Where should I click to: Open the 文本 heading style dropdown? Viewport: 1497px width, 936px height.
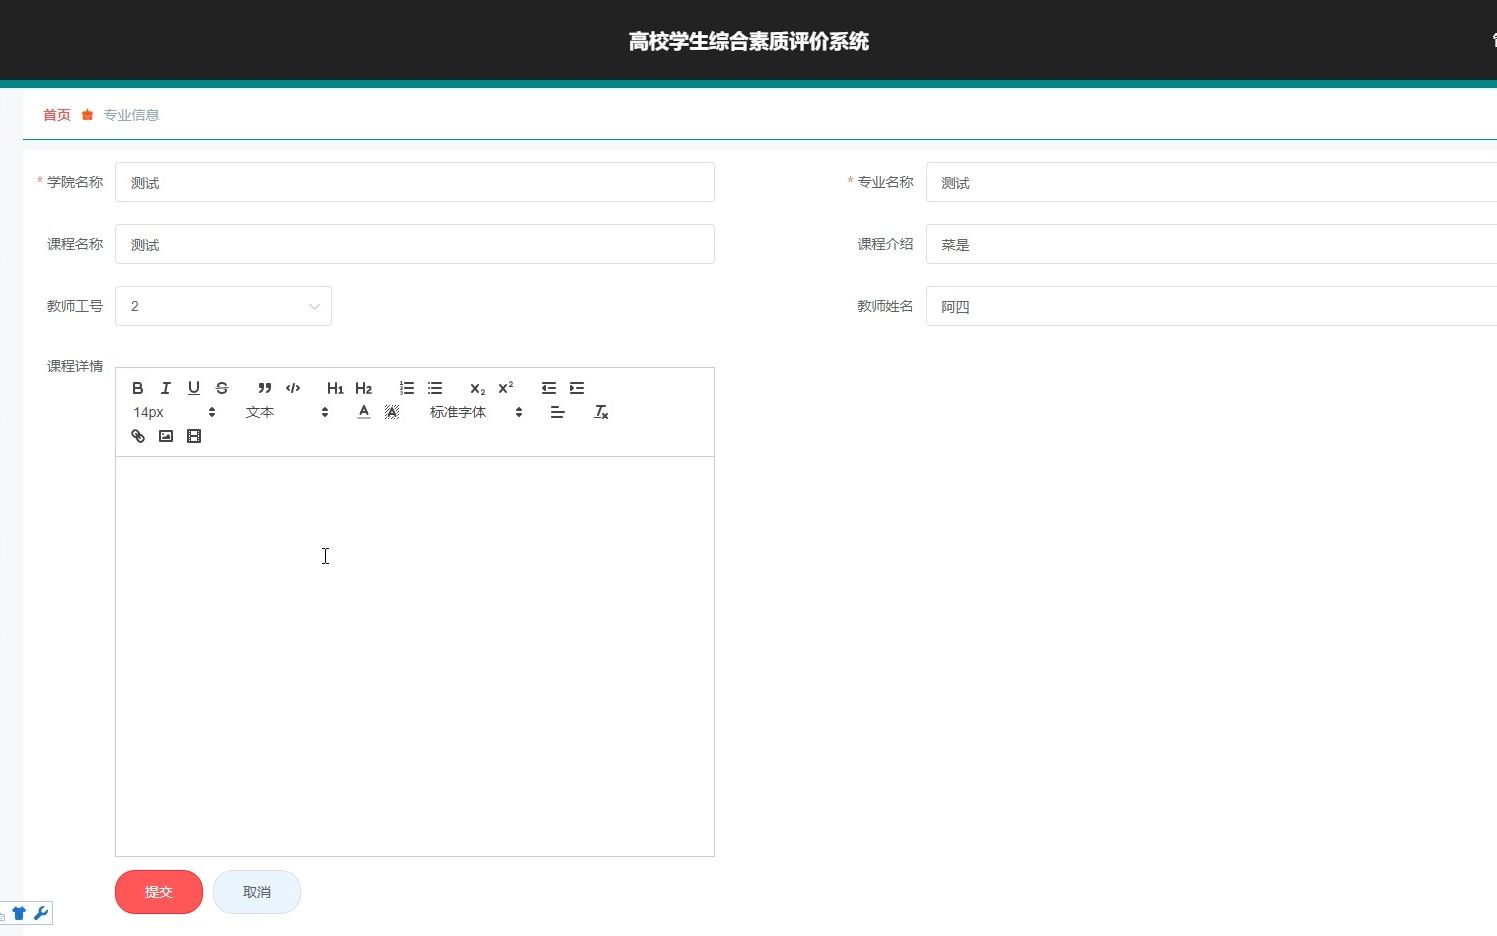[x=287, y=412]
